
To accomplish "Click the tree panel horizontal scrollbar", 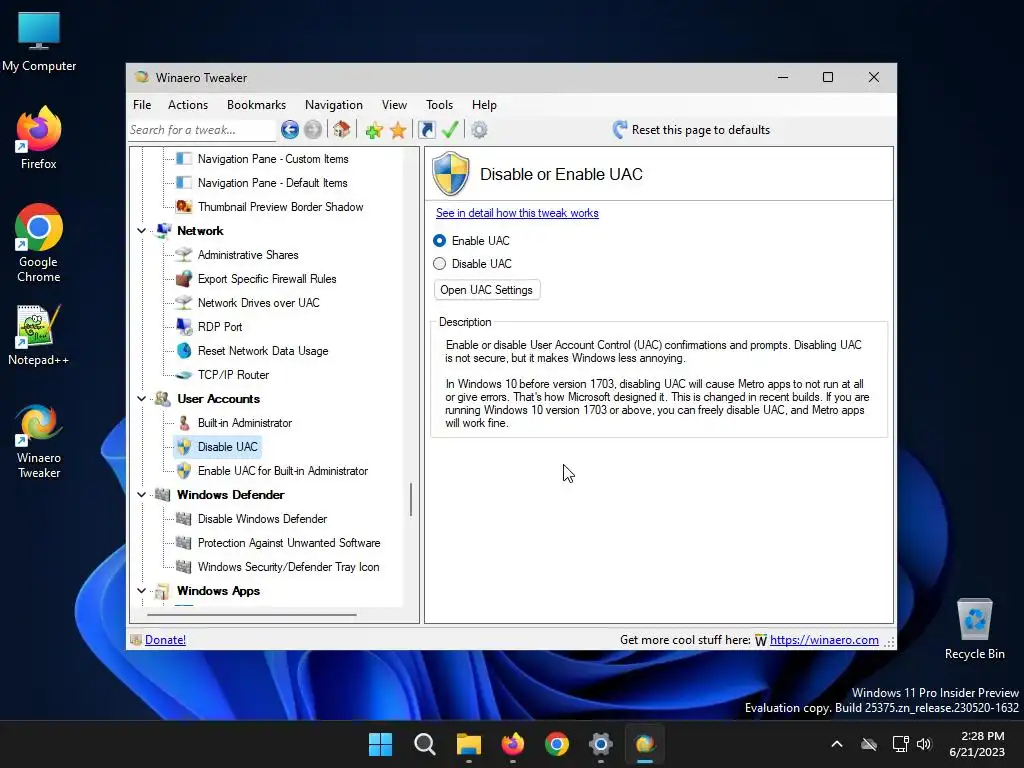I will click(x=252, y=615).
